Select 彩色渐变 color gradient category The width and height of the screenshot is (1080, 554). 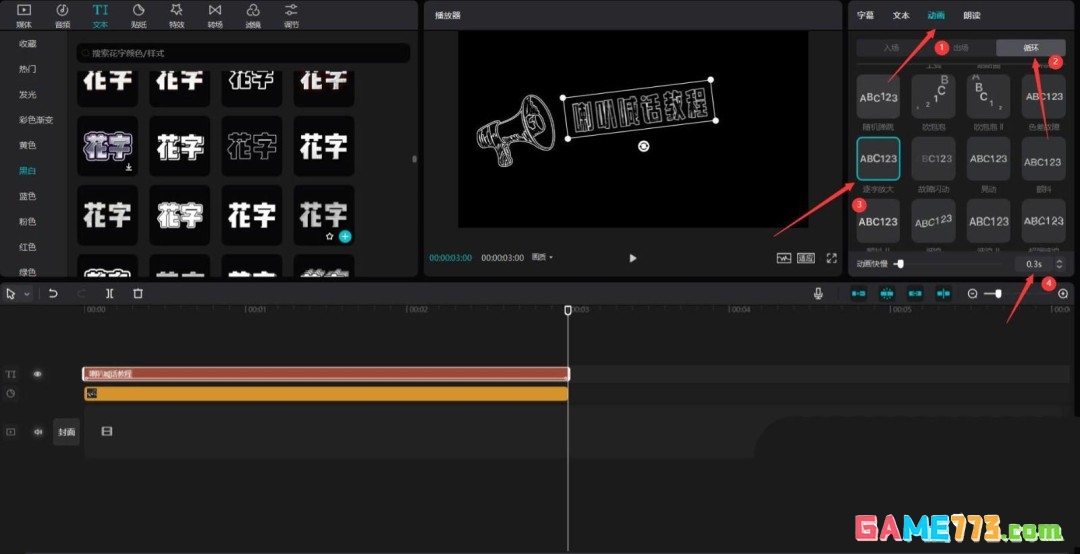click(x=36, y=120)
